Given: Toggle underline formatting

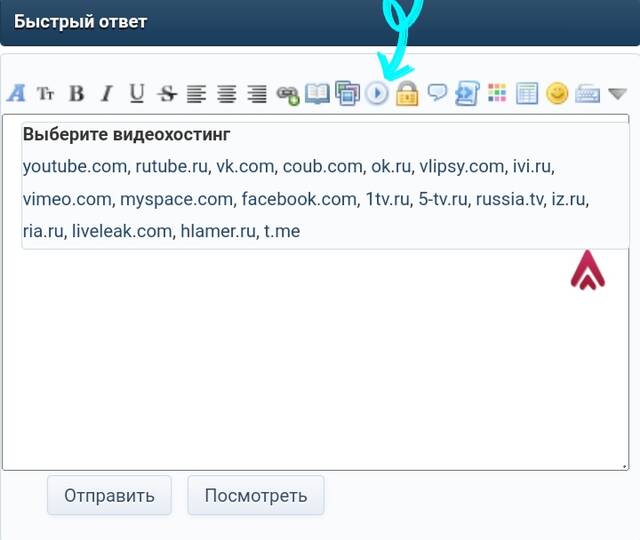Looking at the screenshot, I should [x=137, y=93].
